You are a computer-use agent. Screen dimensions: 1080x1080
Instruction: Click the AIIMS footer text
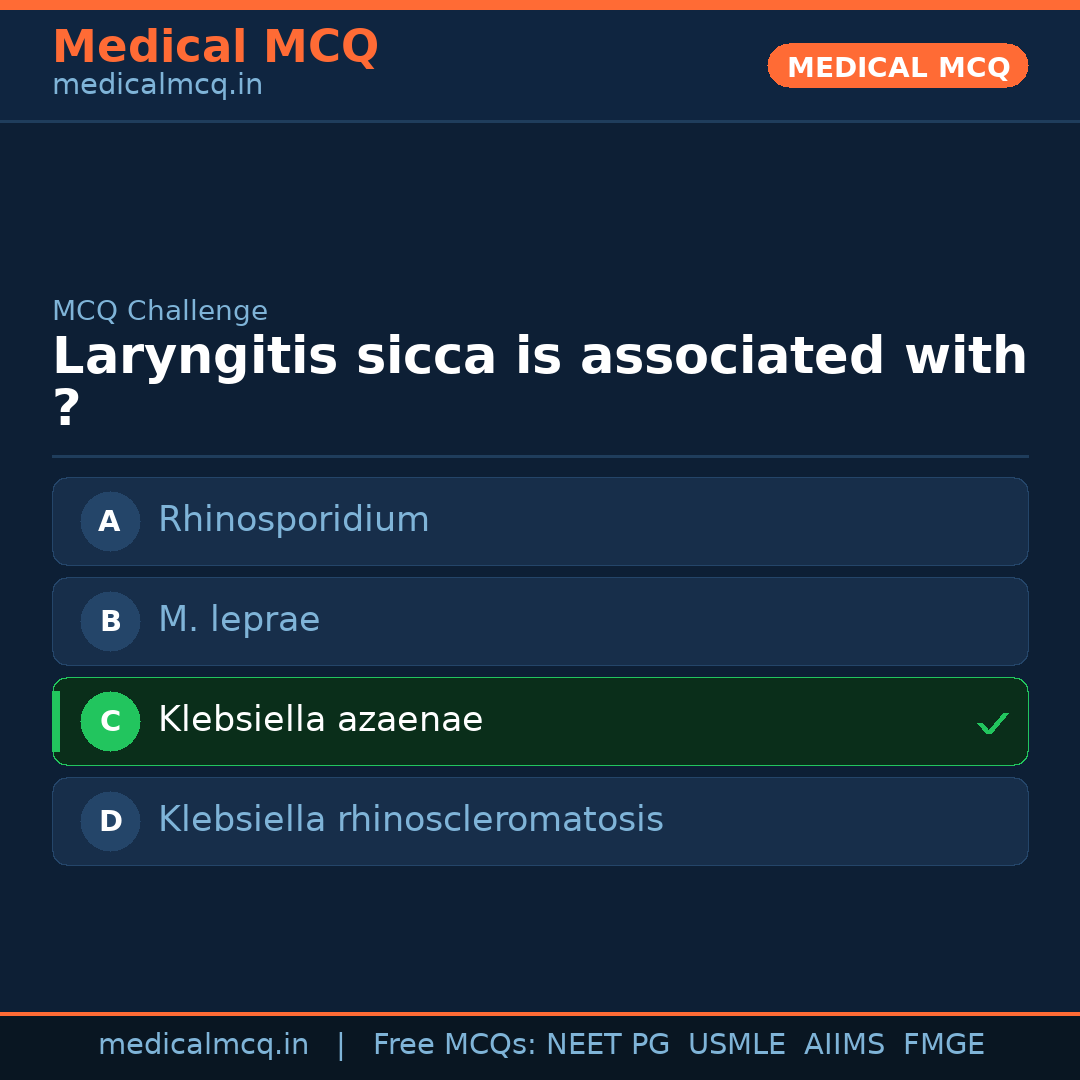tap(844, 1045)
